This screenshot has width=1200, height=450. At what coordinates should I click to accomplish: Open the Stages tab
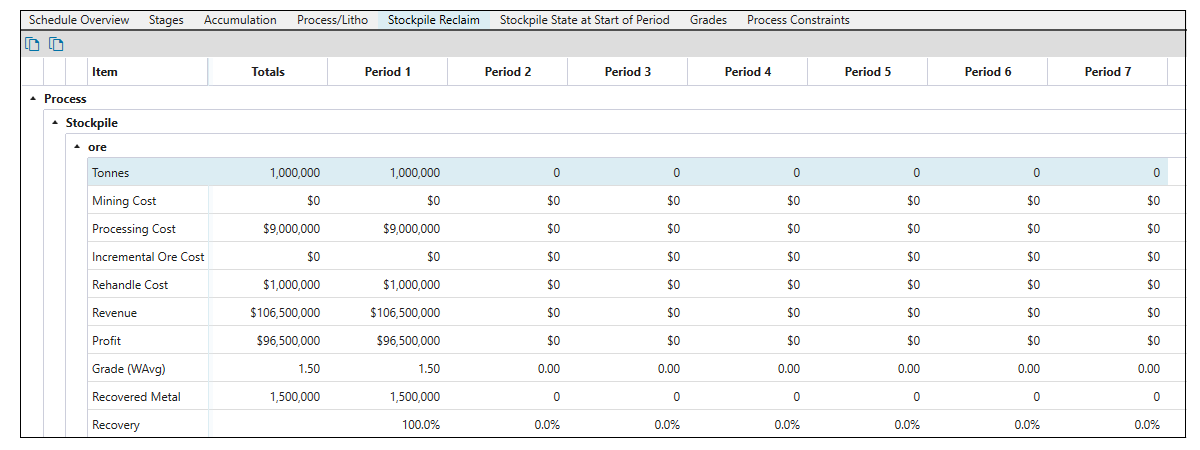click(166, 19)
